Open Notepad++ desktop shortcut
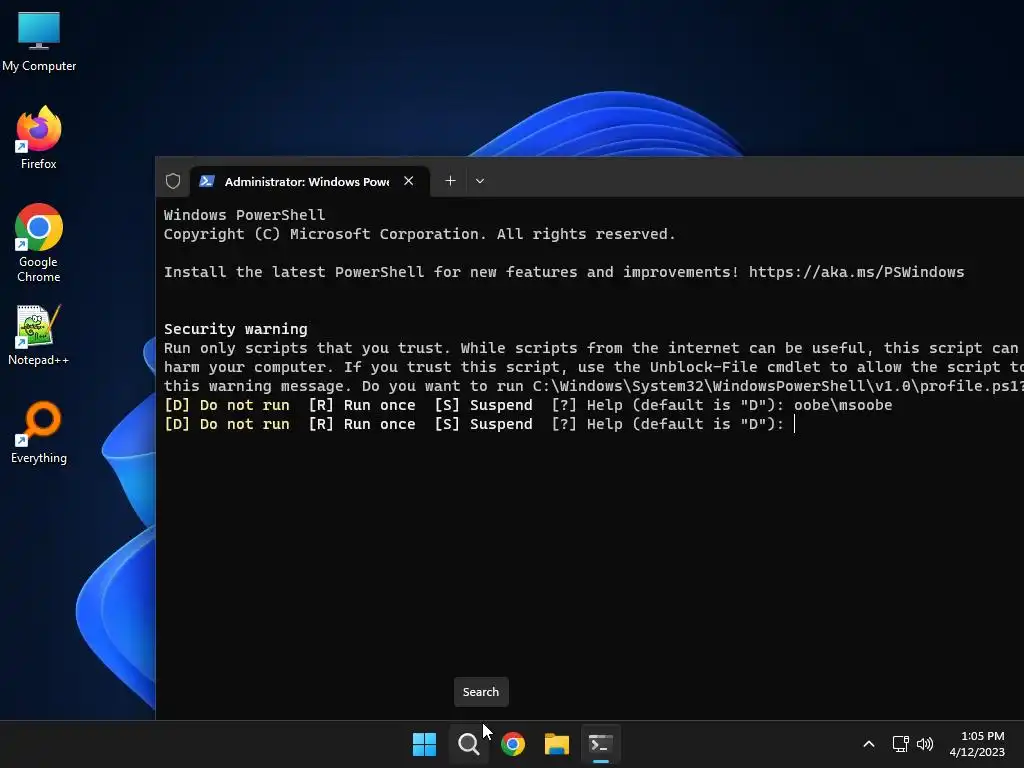Viewport: 1024px width, 768px height. pyautogui.click(x=39, y=334)
